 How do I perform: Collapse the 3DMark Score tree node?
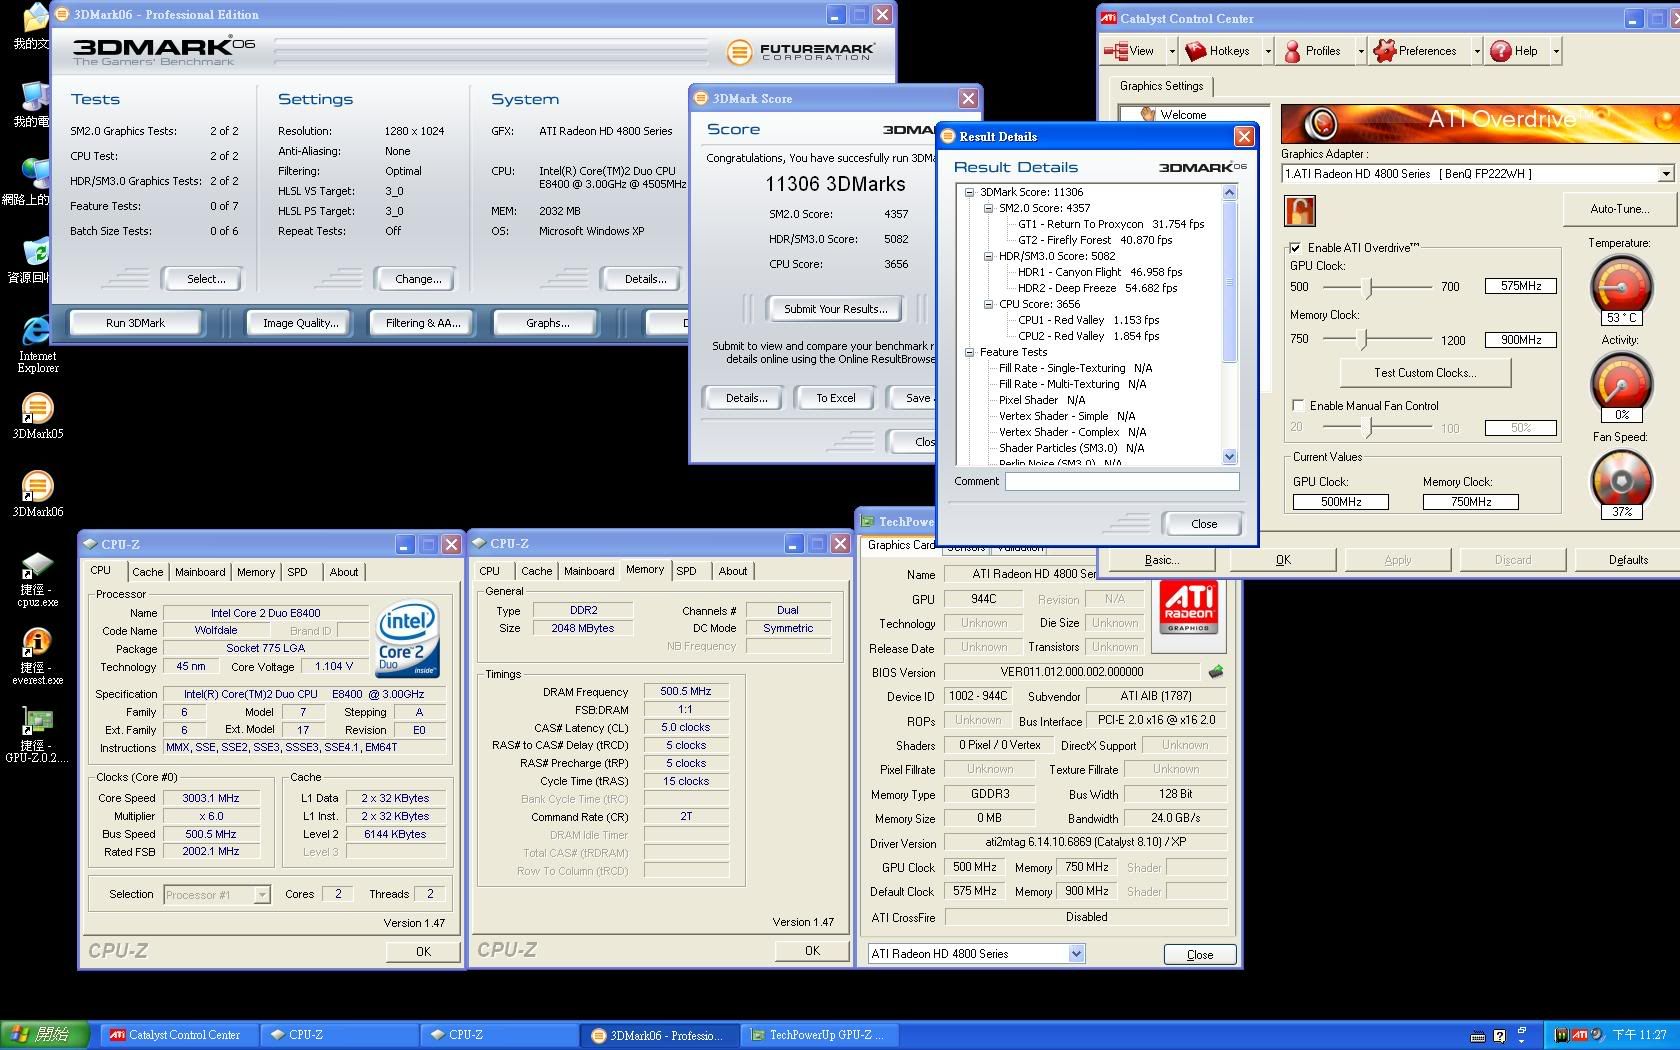[x=969, y=192]
